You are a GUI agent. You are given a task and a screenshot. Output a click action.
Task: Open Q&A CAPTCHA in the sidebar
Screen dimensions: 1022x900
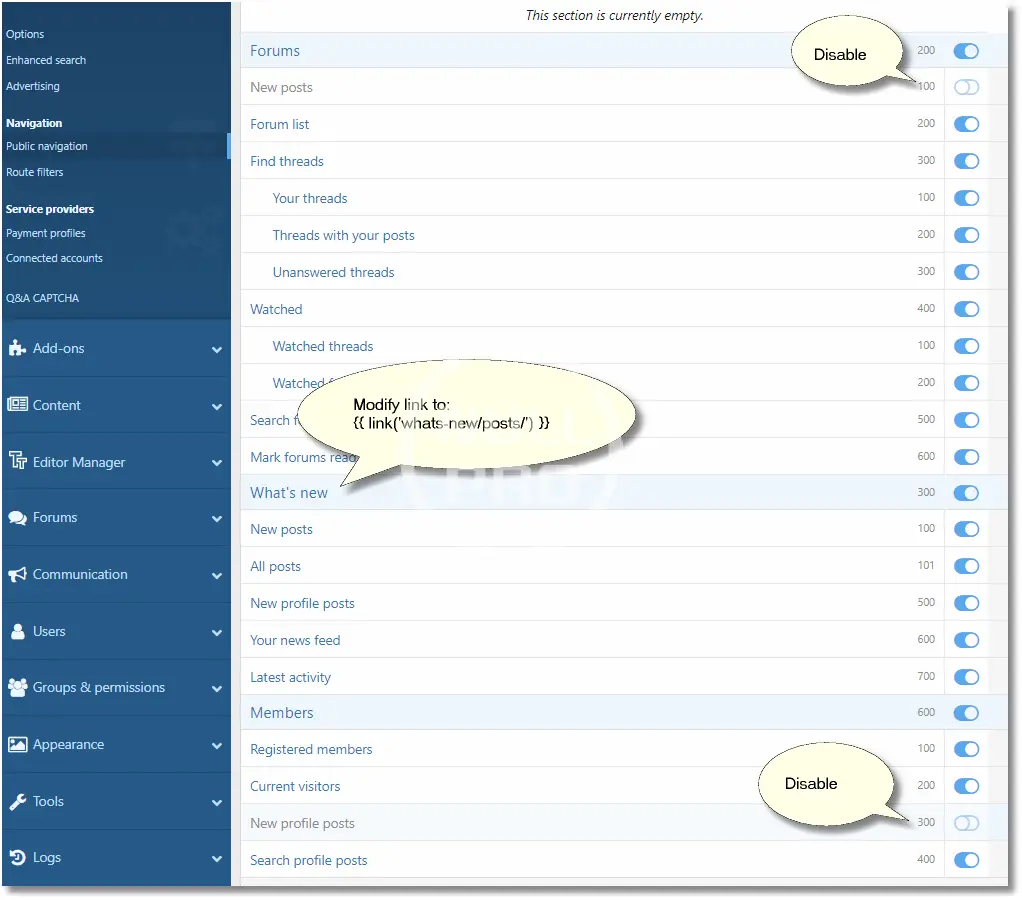coord(42,298)
